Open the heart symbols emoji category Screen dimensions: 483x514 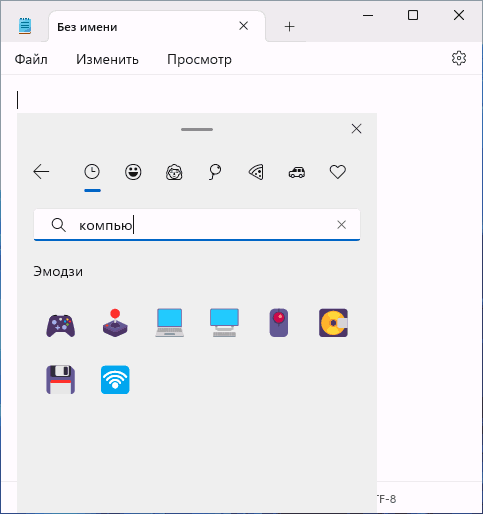[338, 172]
